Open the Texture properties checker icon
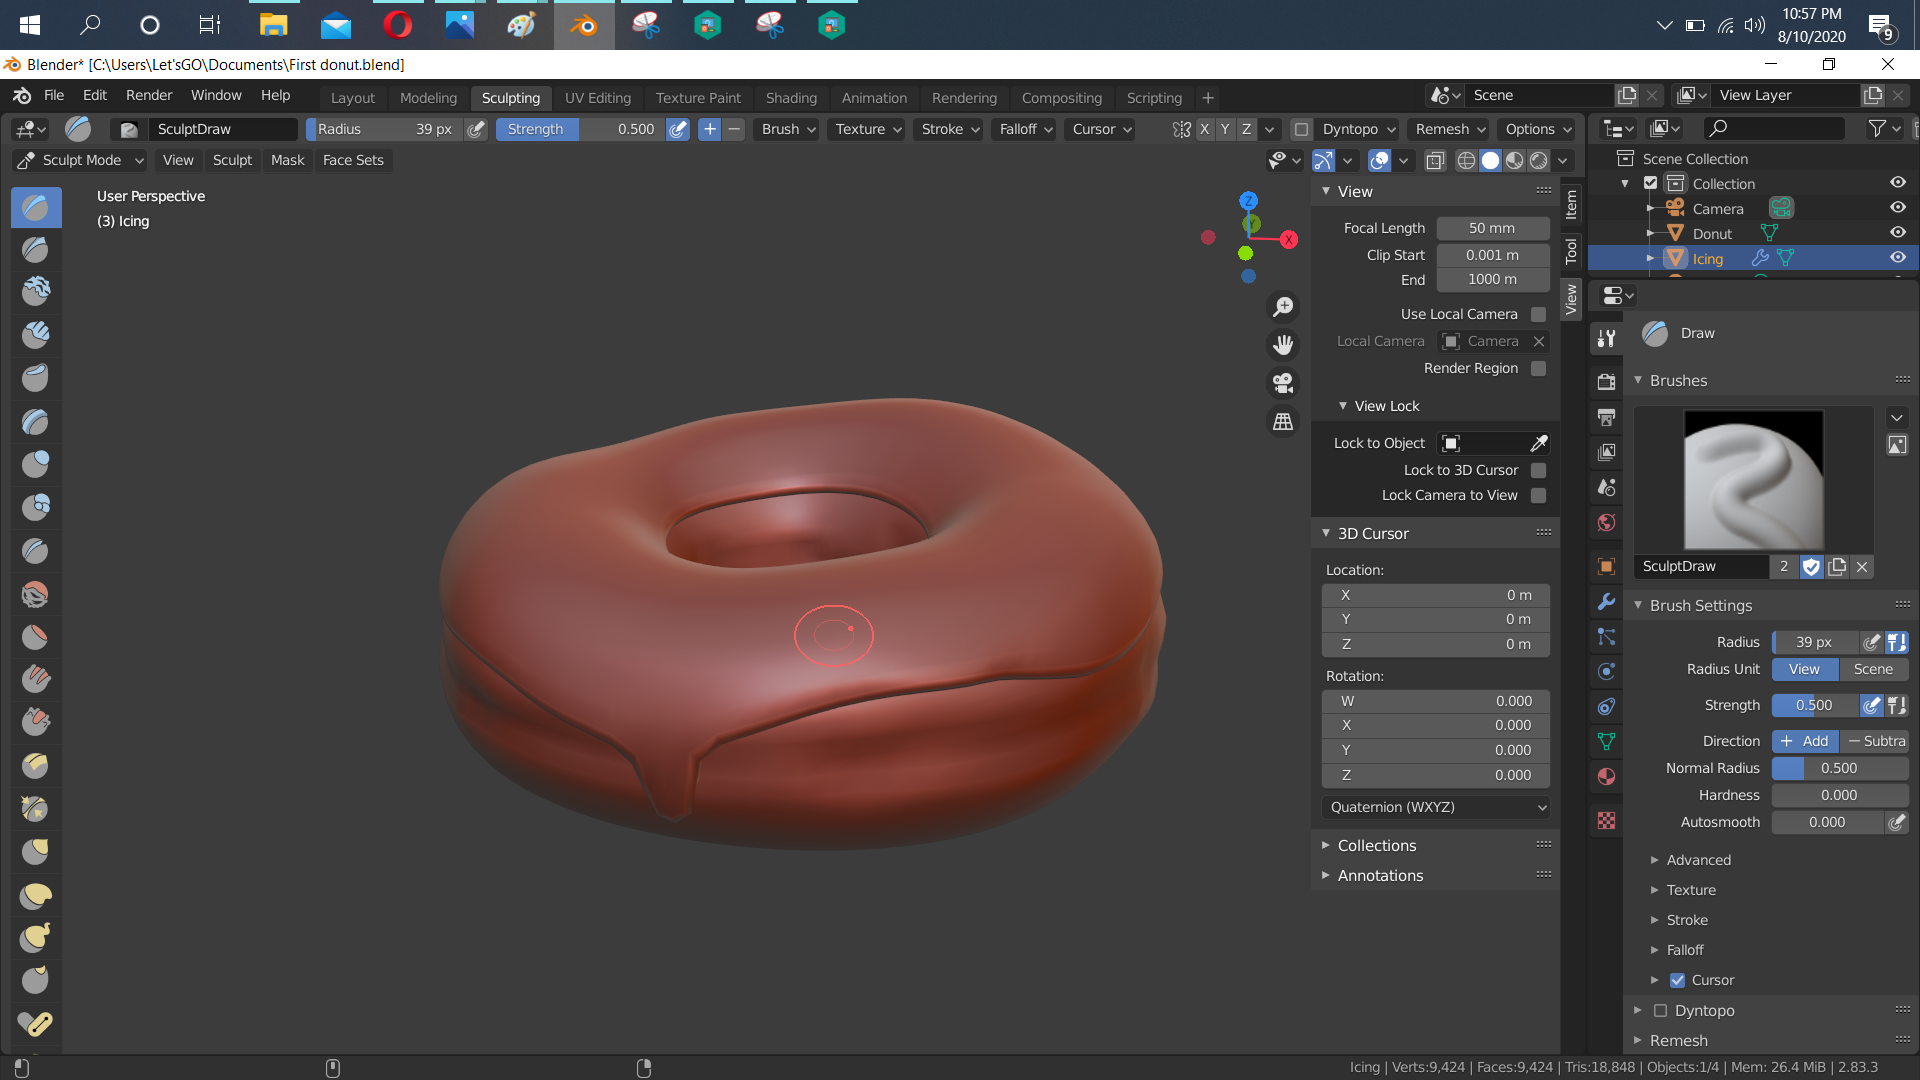 click(1607, 821)
